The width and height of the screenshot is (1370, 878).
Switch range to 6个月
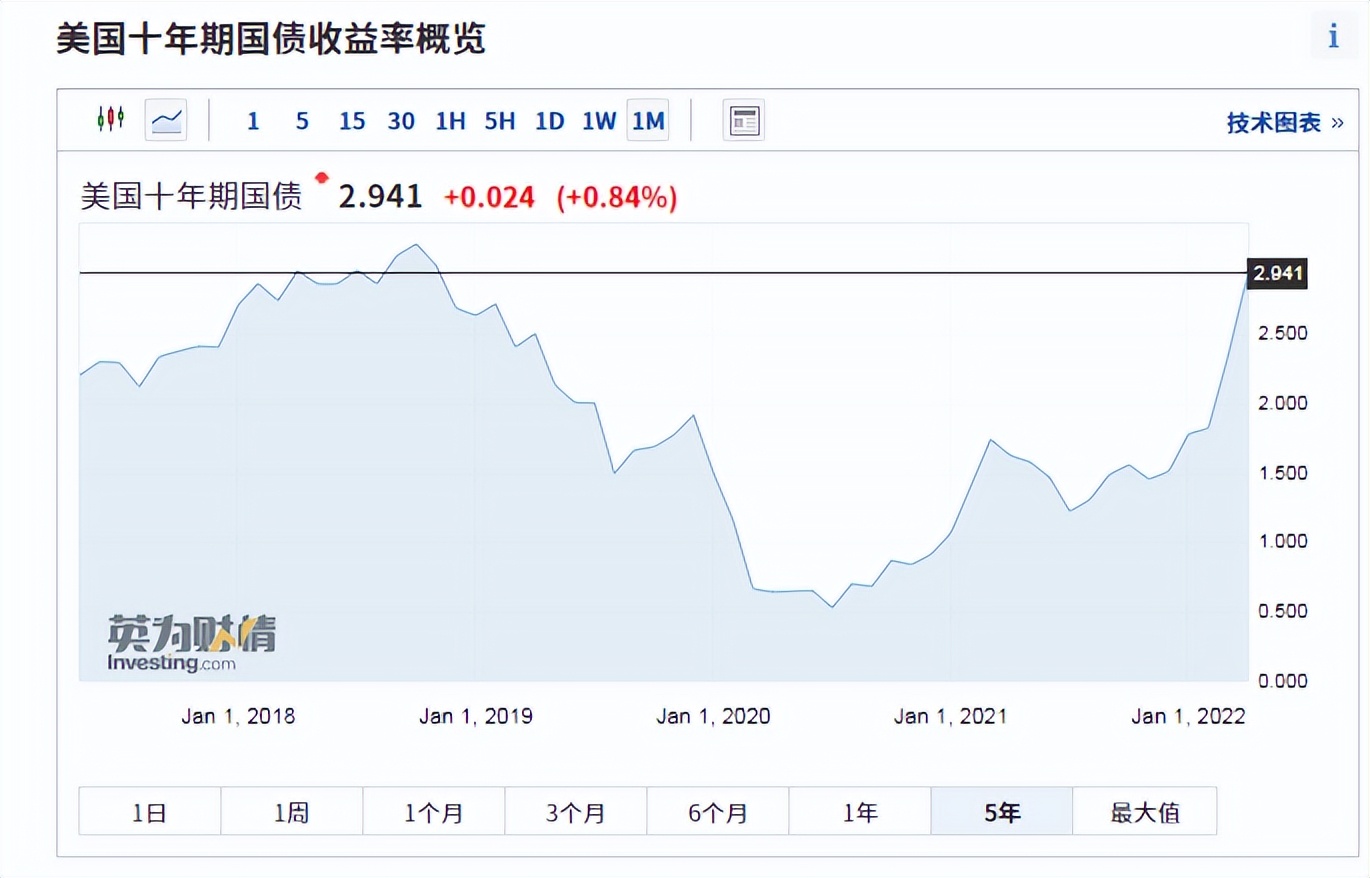click(717, 812)
